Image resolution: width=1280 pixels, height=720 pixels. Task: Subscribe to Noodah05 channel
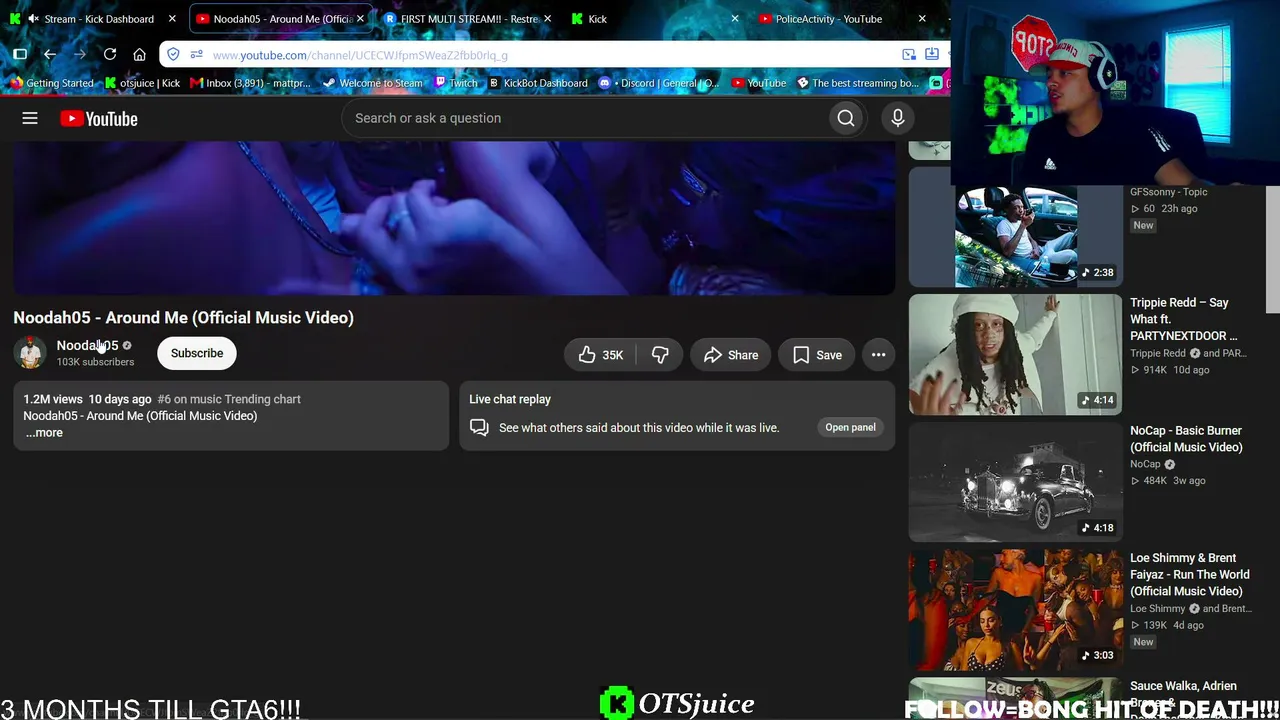pyautogui.click(x=197, y=353)
